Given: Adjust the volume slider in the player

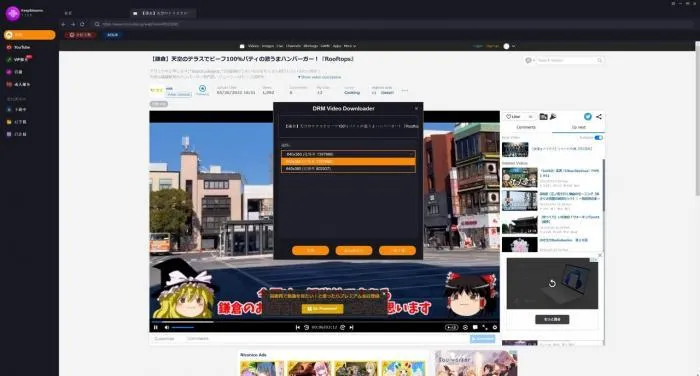Looking at the screenshot, I should click(183, 327).
